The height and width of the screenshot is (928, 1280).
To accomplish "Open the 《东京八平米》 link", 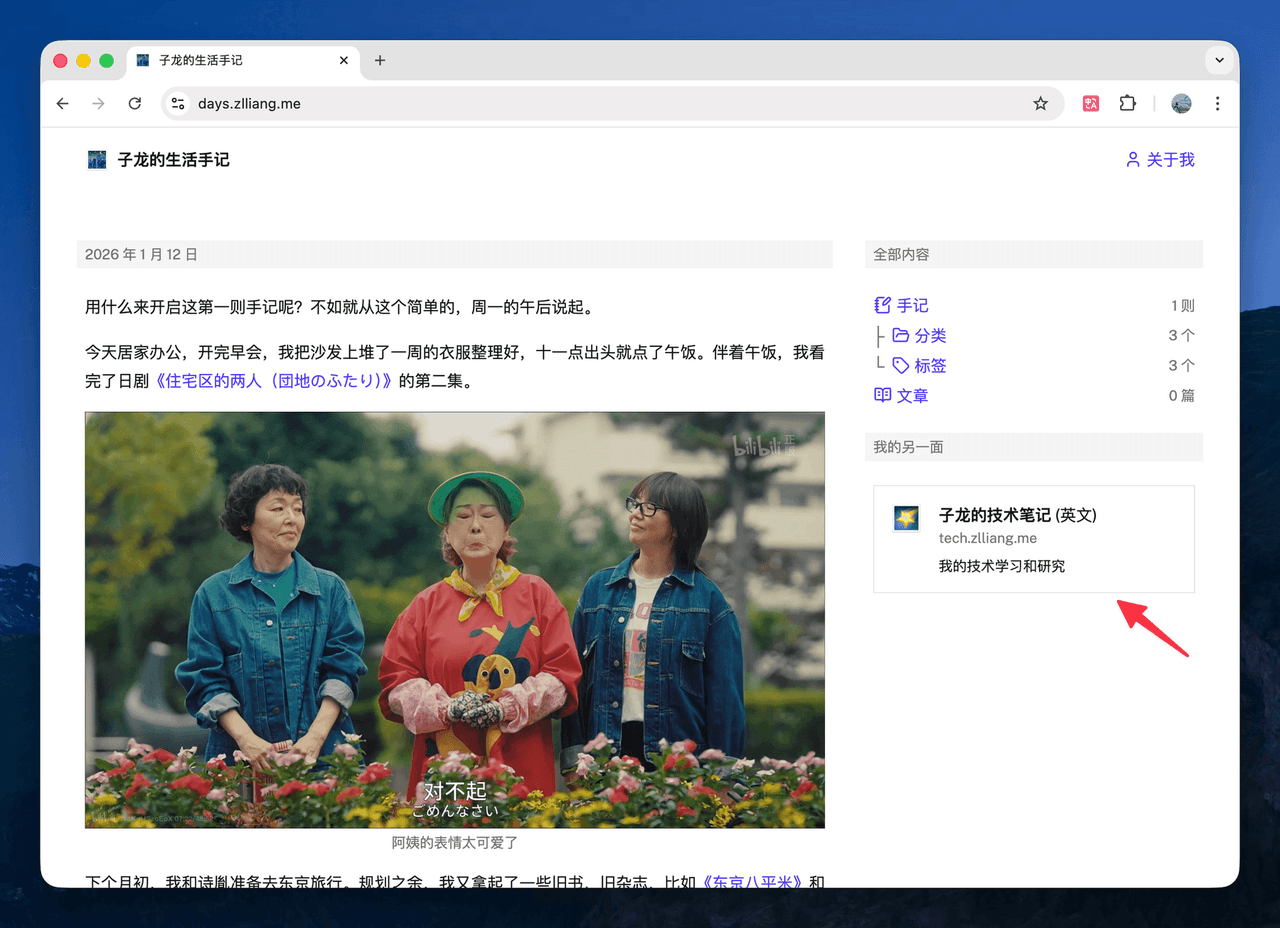I will coord(752,882).
